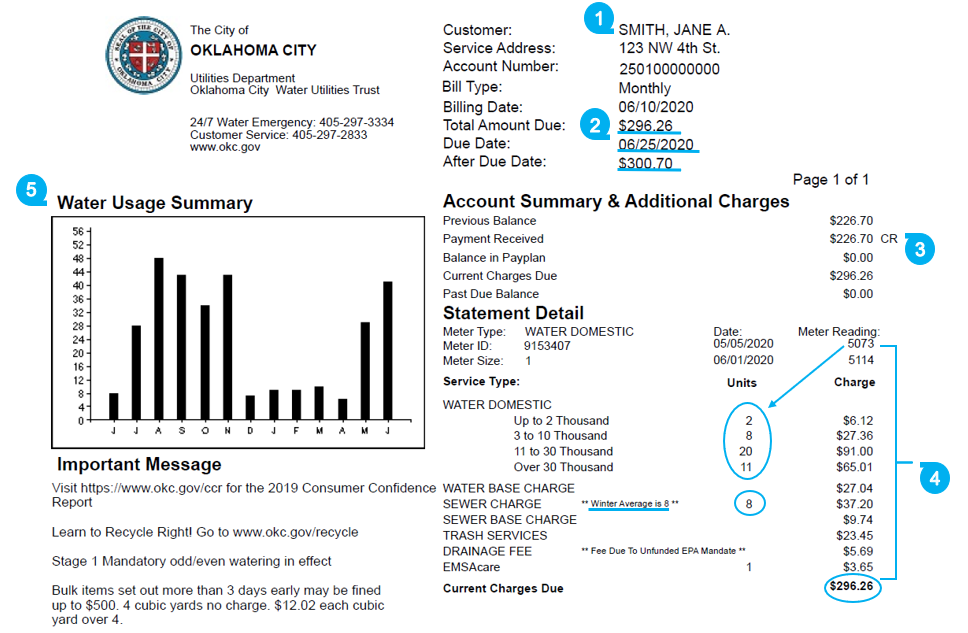The height and width of the screenshot is (633, 968).
Task: Select the SEWER CHARGE amount $37.20
Action: (x=855, y=504)
